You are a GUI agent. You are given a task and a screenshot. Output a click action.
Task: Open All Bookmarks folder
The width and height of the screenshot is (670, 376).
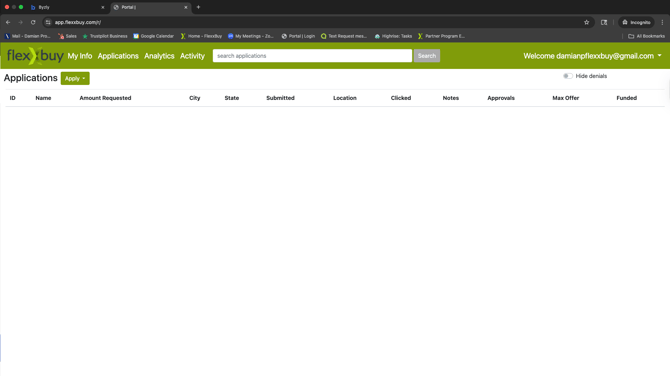point(646,36)
